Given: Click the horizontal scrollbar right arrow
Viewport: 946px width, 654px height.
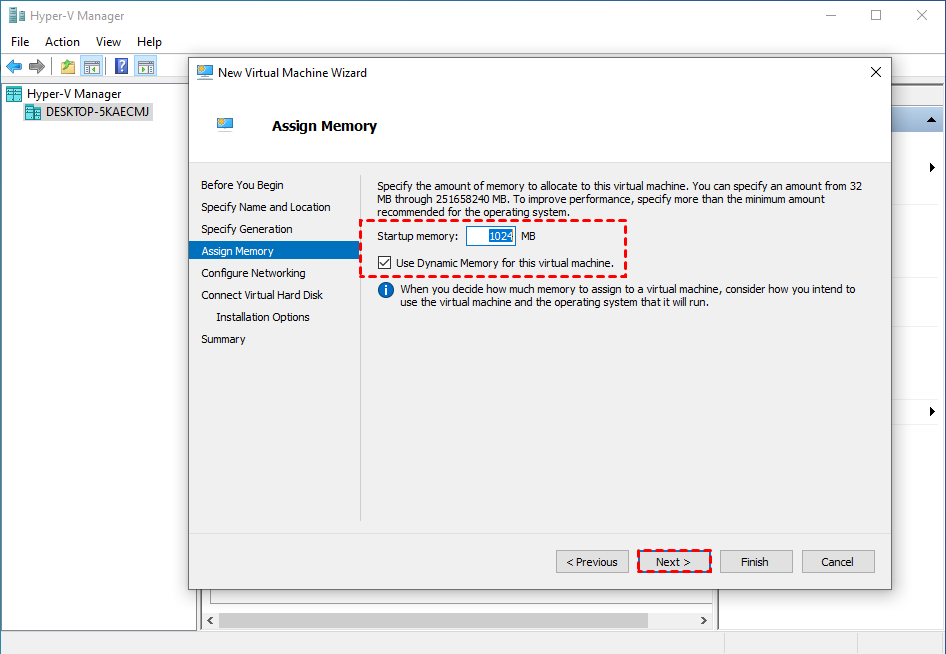Looking at the screenshot, I should coord(707,620).
